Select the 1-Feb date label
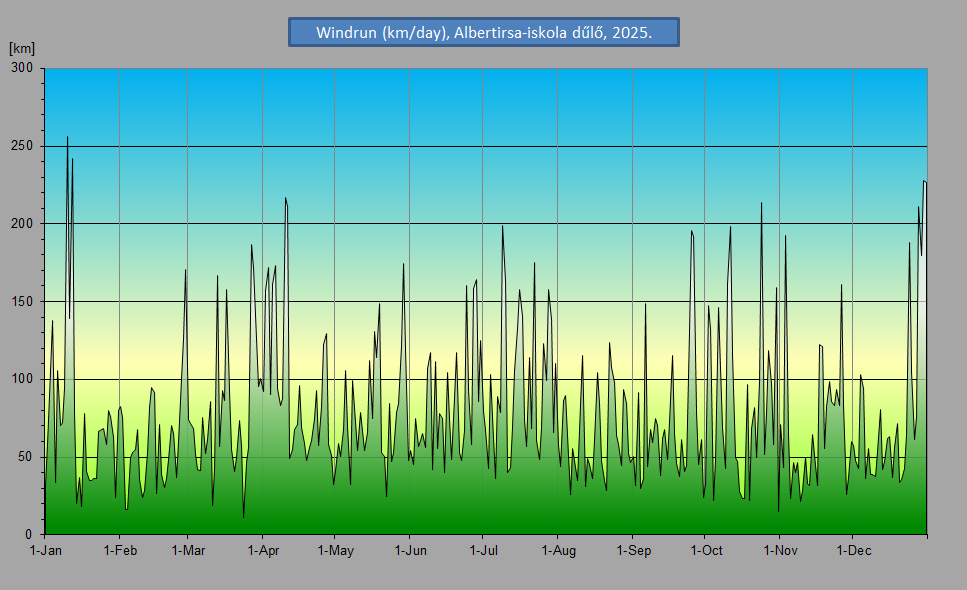 (120, 550)
